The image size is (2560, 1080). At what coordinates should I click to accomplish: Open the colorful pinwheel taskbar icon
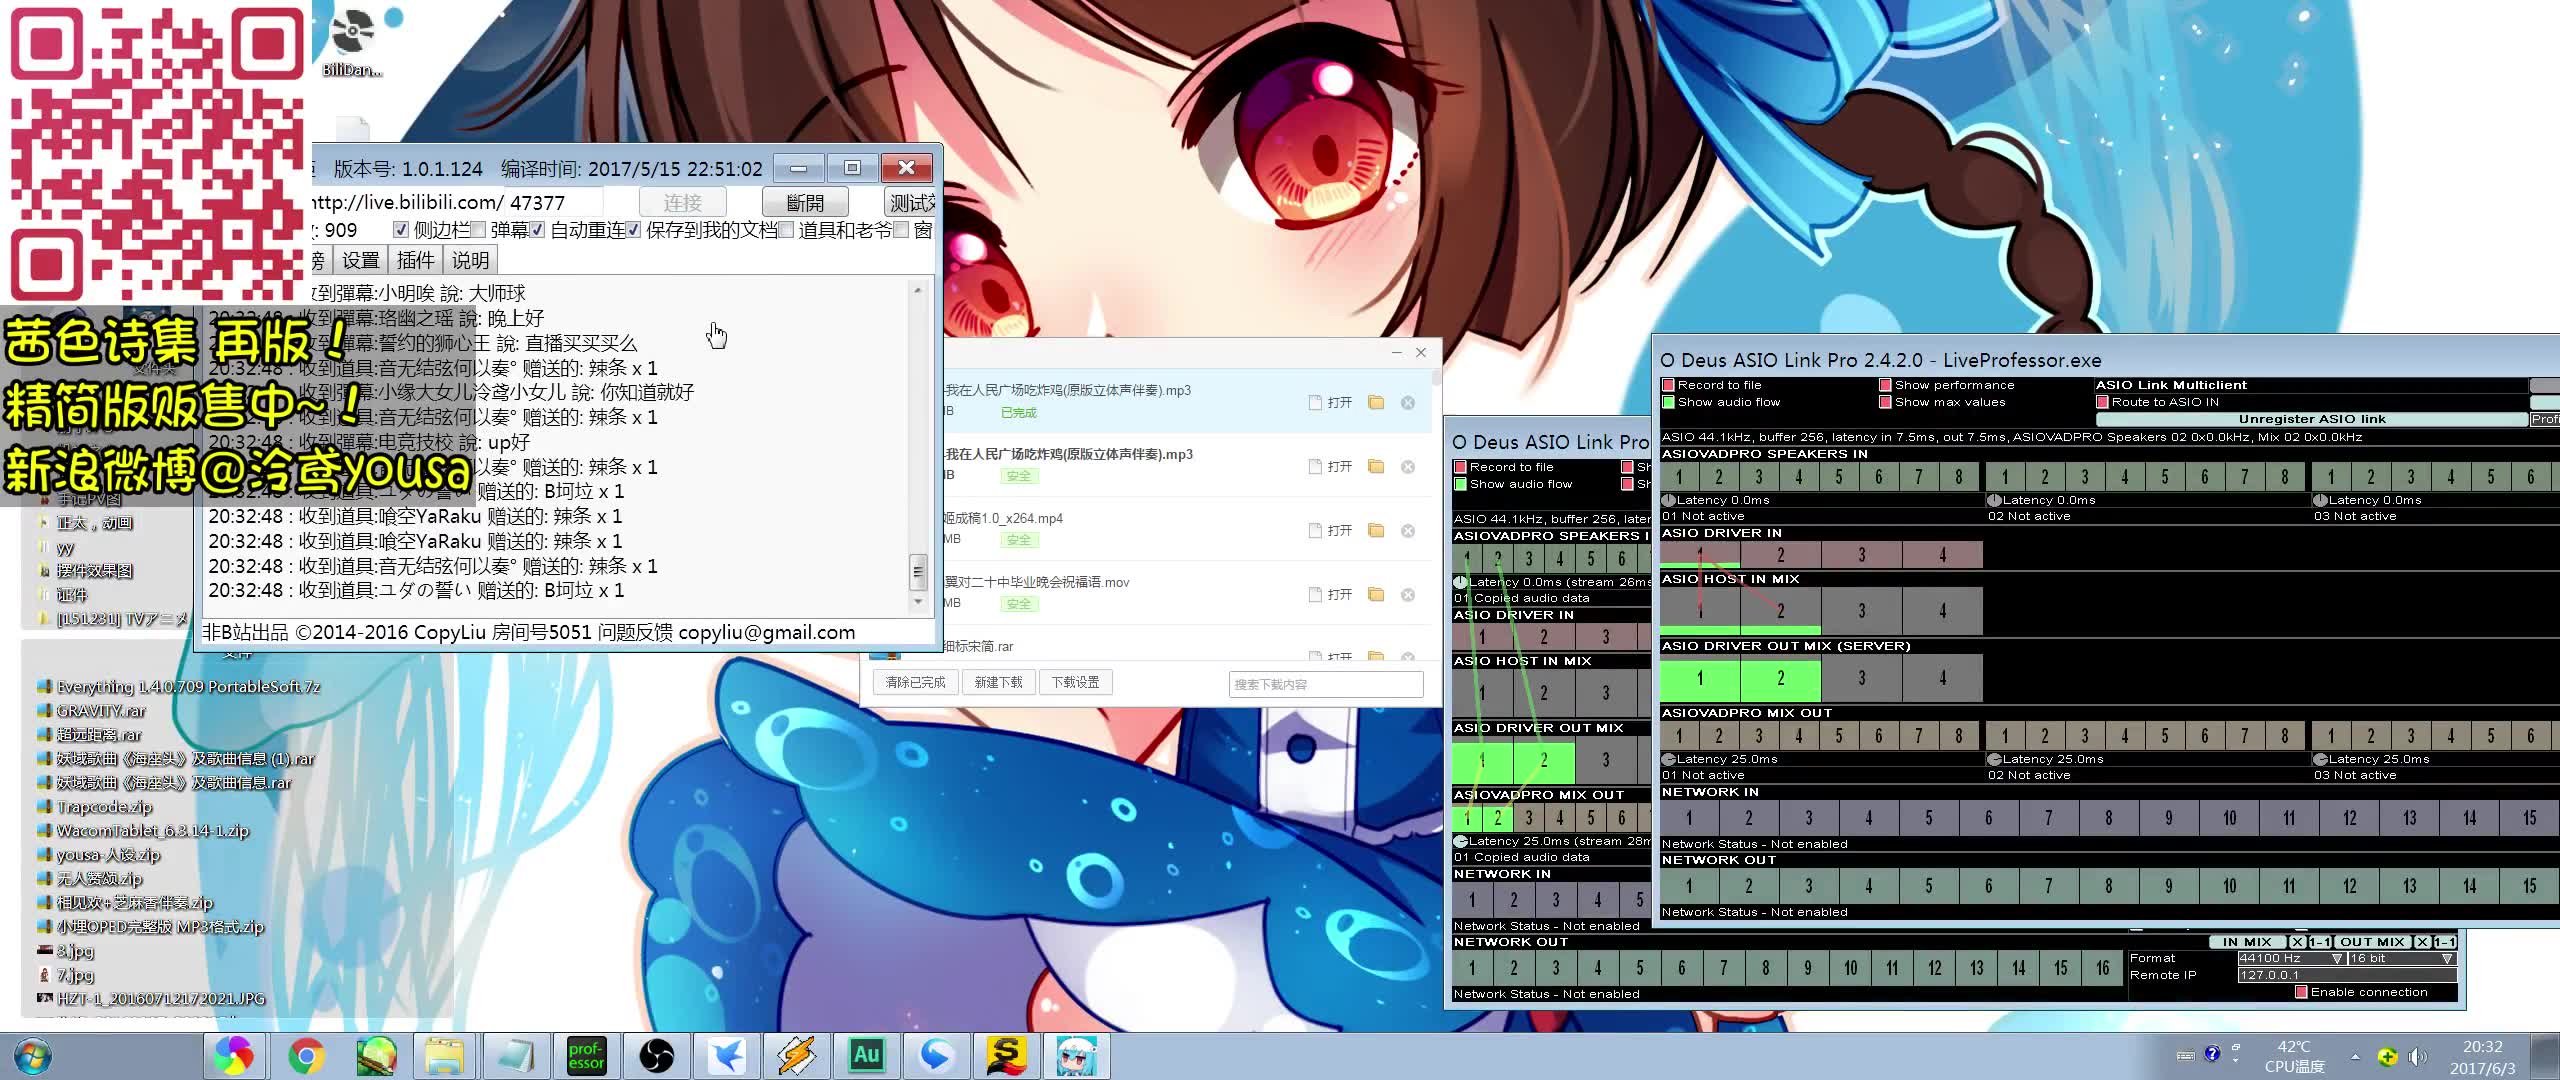tap(236, 1056)
